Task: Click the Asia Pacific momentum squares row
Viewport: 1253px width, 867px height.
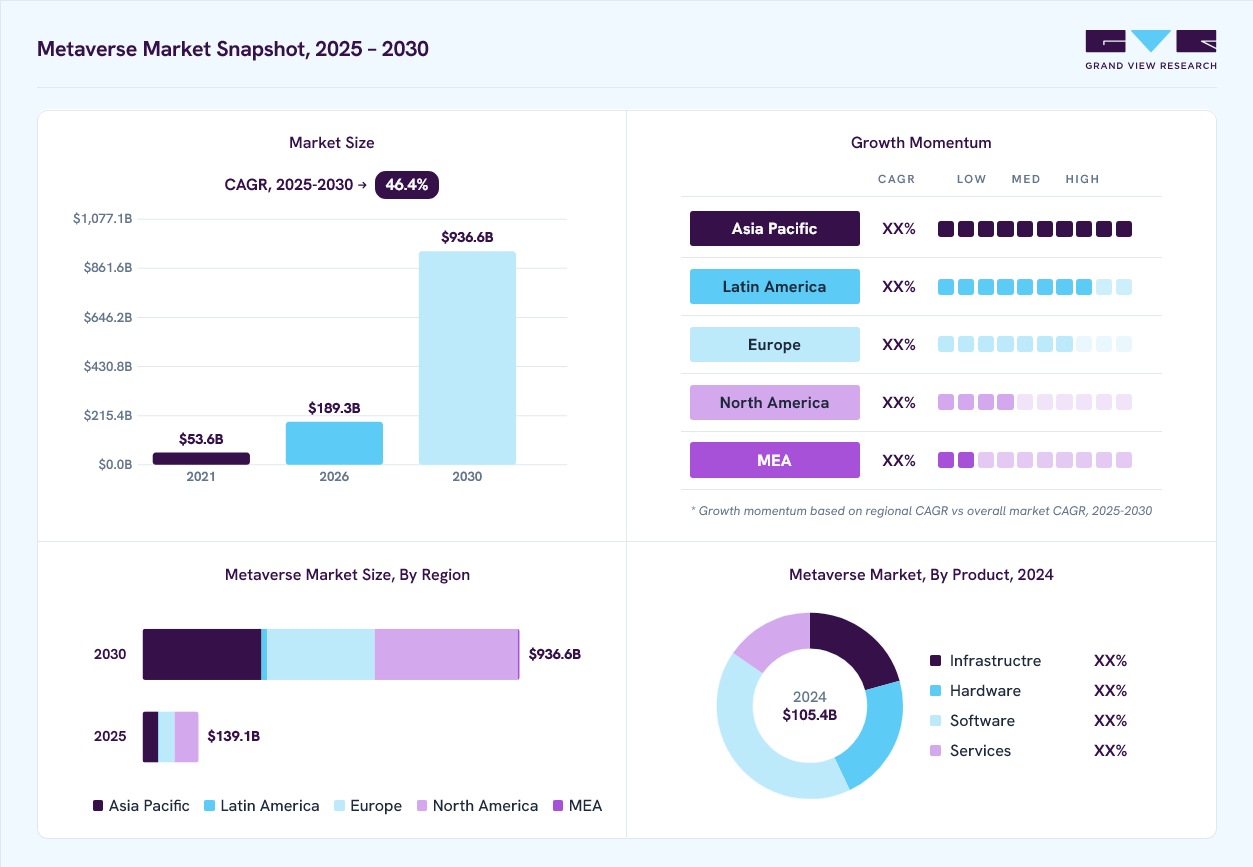Action: coord(1035,229)
